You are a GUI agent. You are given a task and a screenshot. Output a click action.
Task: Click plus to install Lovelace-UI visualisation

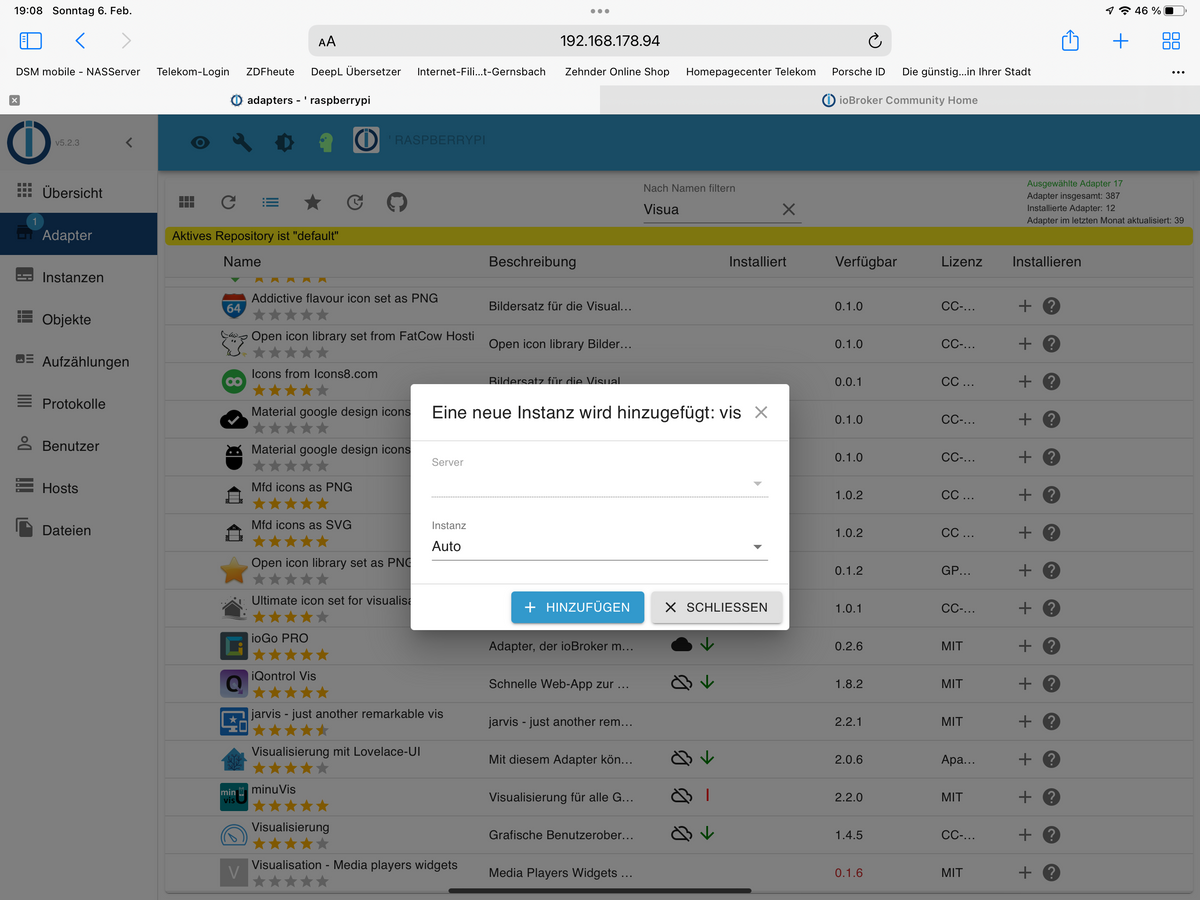point(1024,759)
